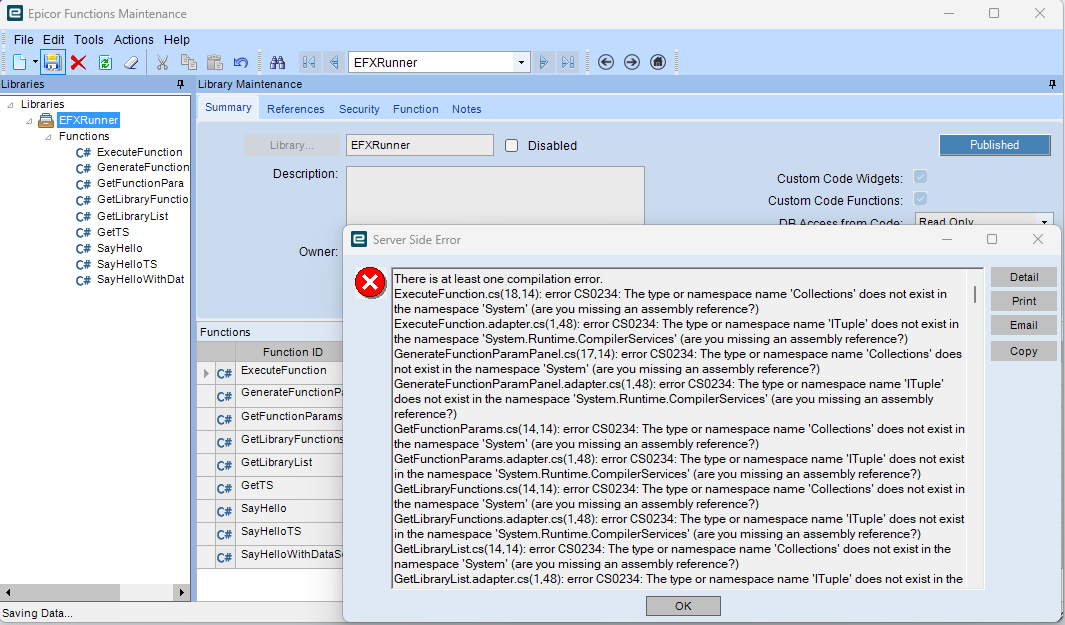Click into the Library name field EFXRunner
Viewport: 1065px width, 625px height.
420,145
